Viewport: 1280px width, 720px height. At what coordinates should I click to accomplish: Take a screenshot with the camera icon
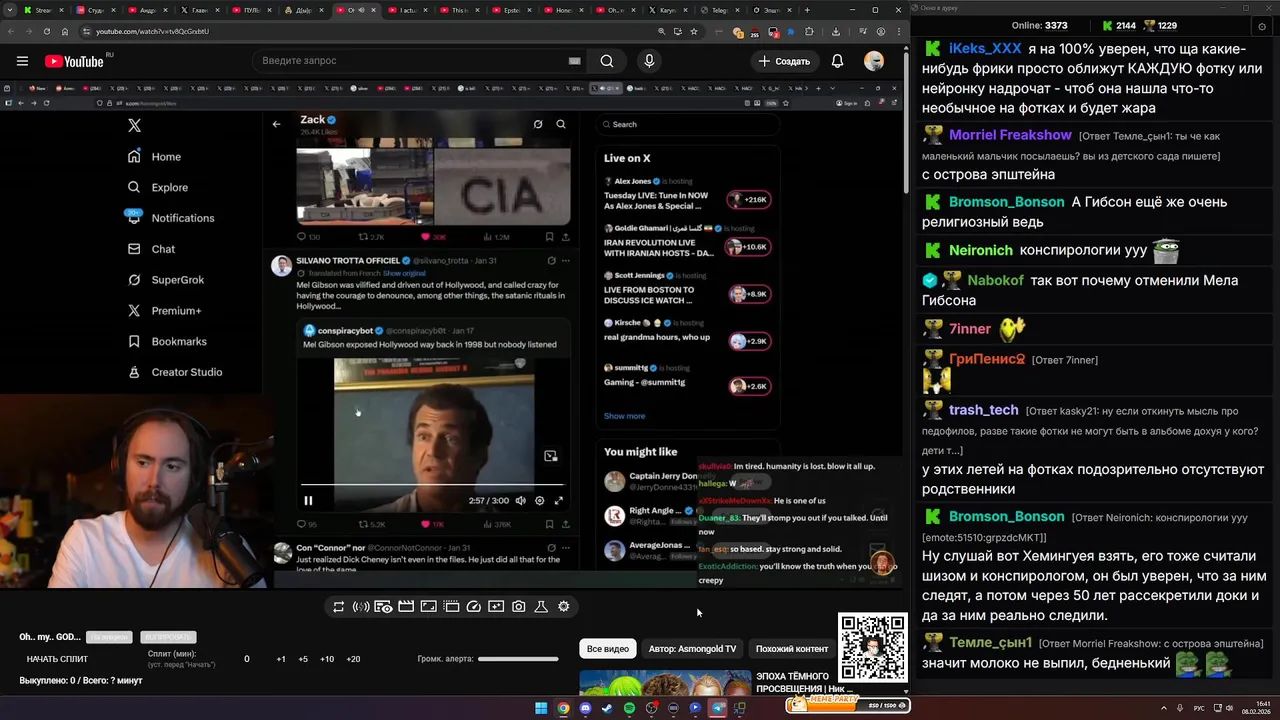518,607
